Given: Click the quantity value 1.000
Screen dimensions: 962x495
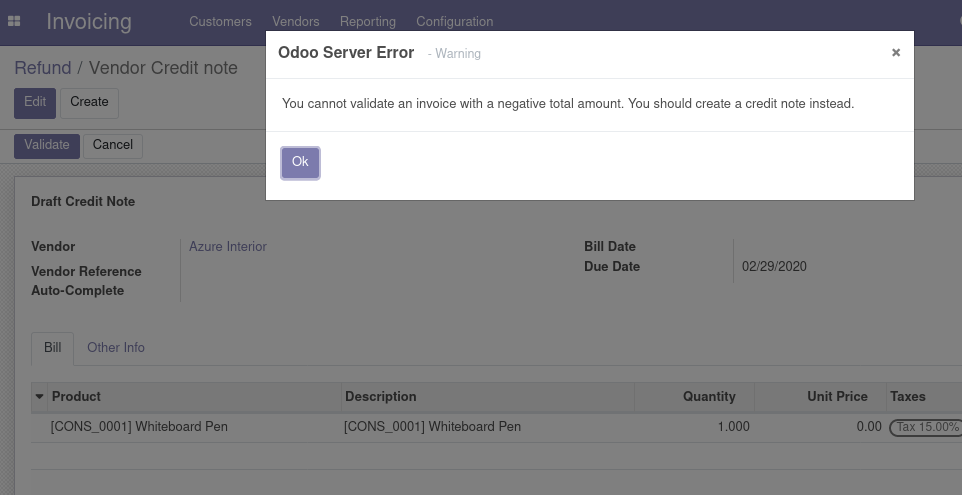Looking at the screenshot, I should [734, 427].
